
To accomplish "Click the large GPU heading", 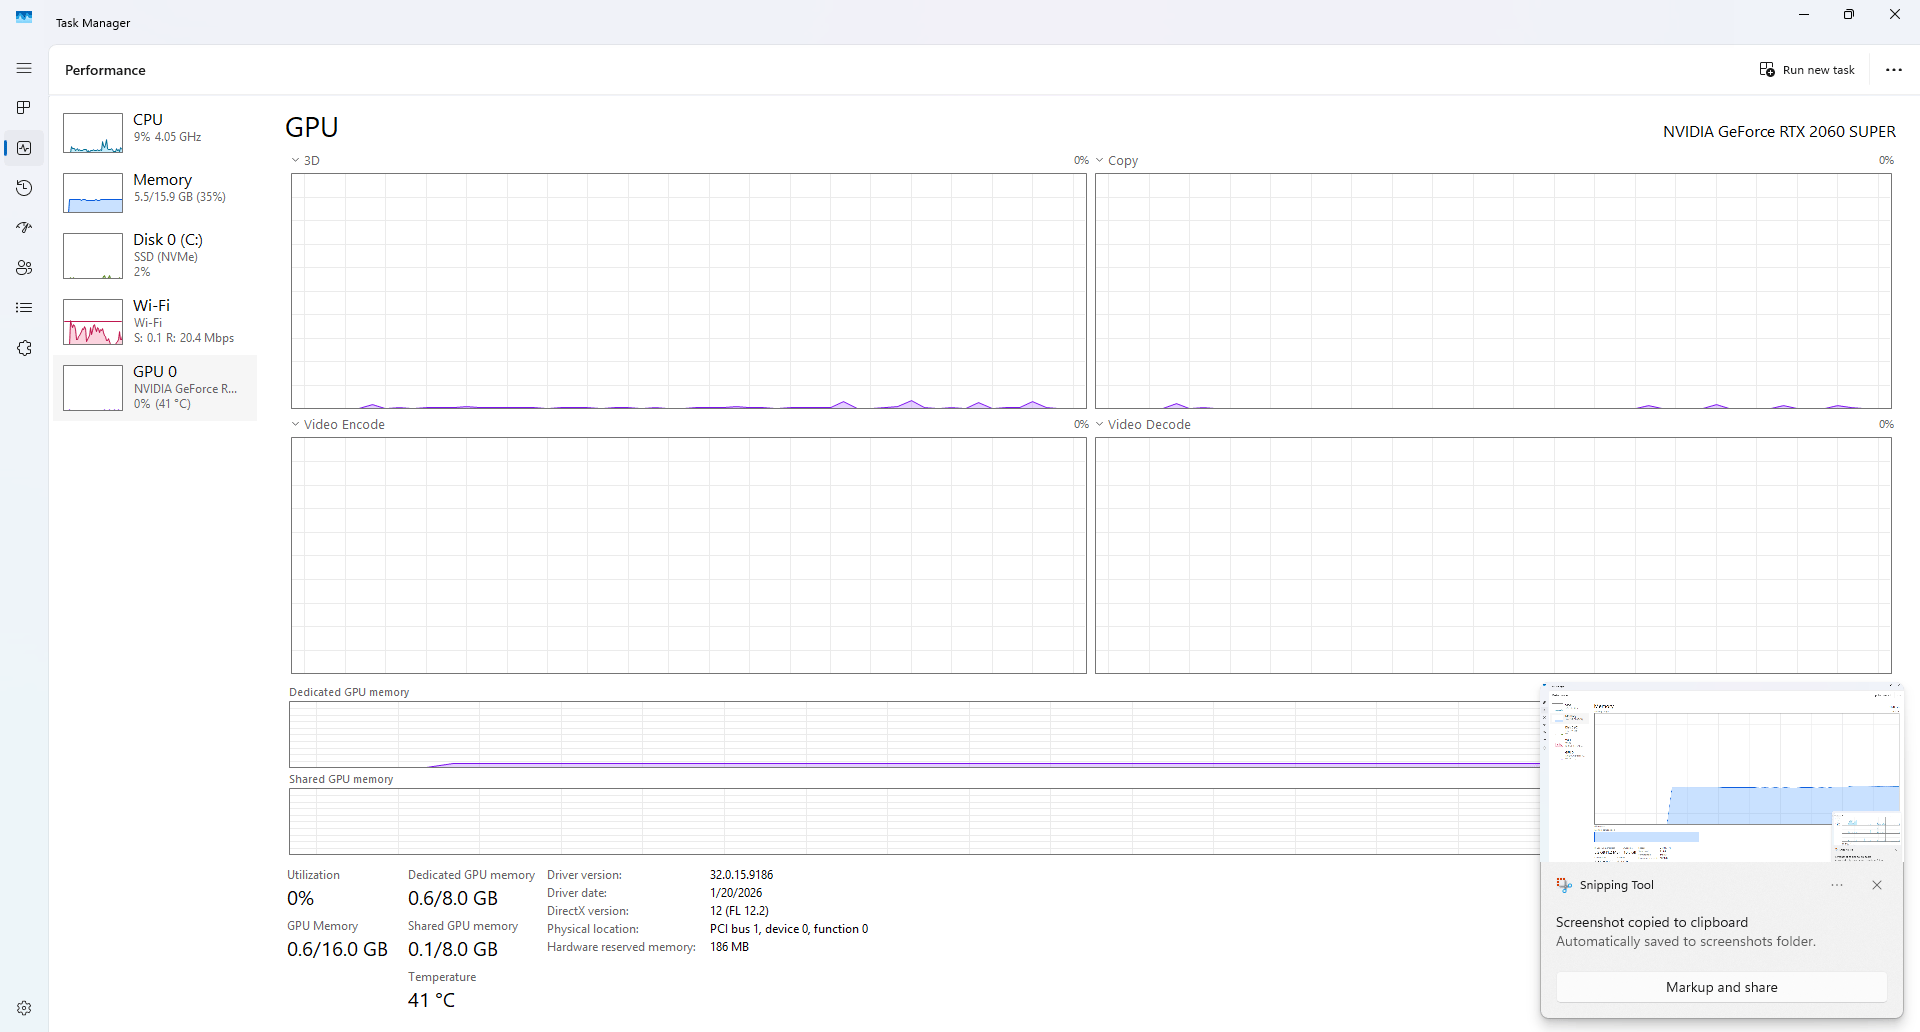I will [312, 127].
